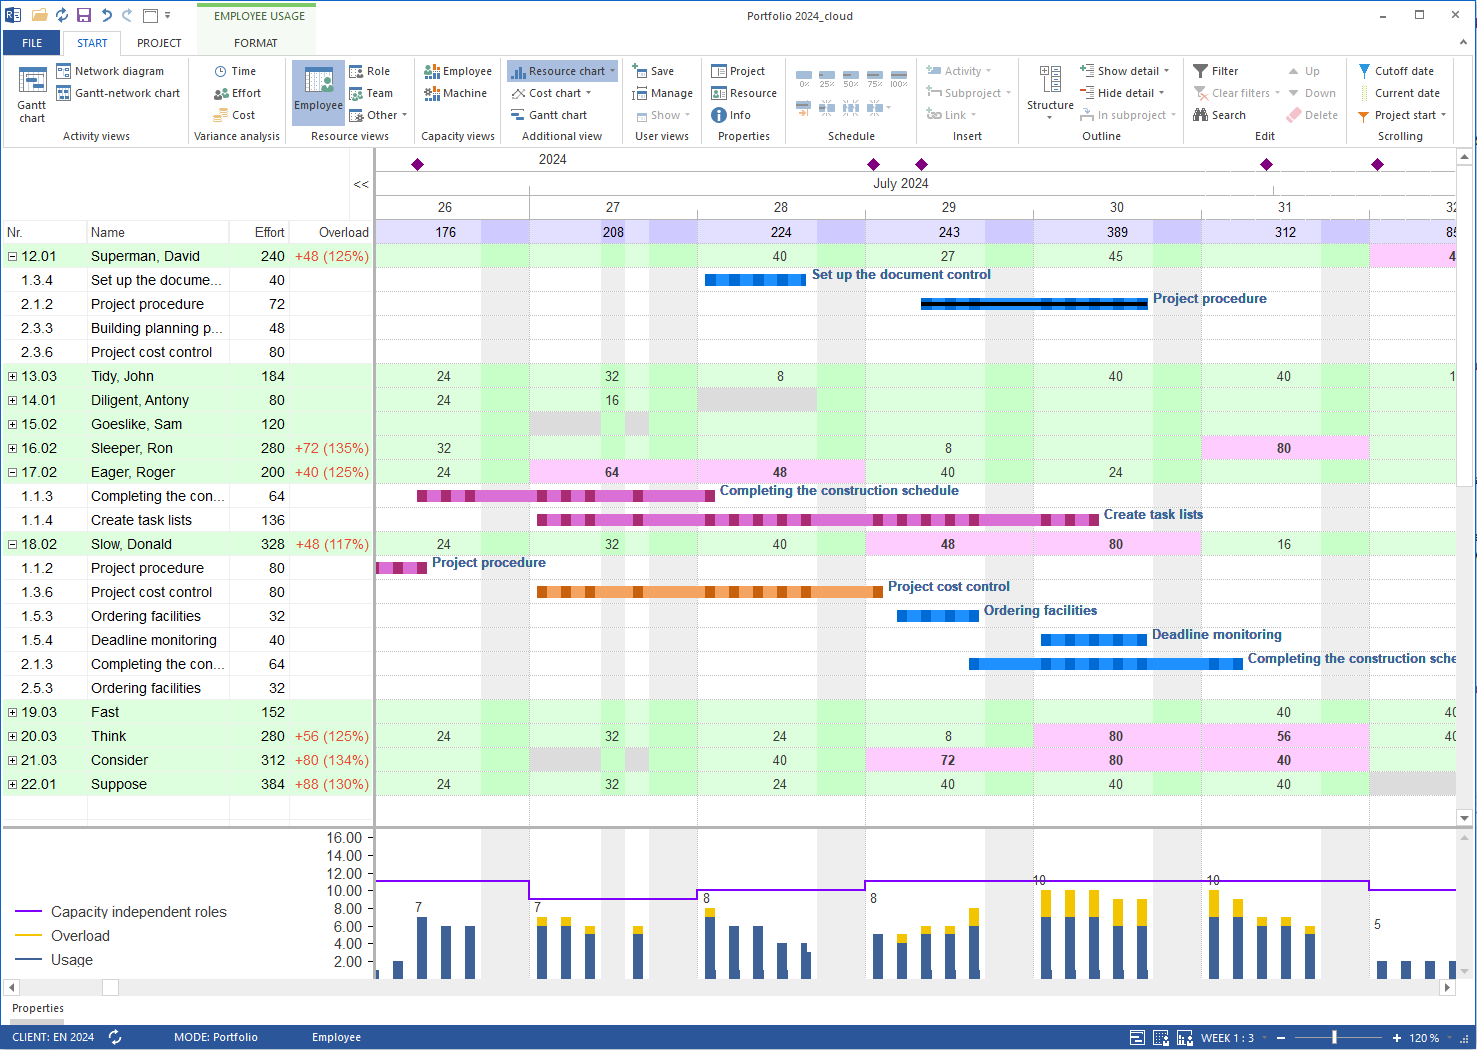Adjust the zoom slider handle

pos(1334,1038)
